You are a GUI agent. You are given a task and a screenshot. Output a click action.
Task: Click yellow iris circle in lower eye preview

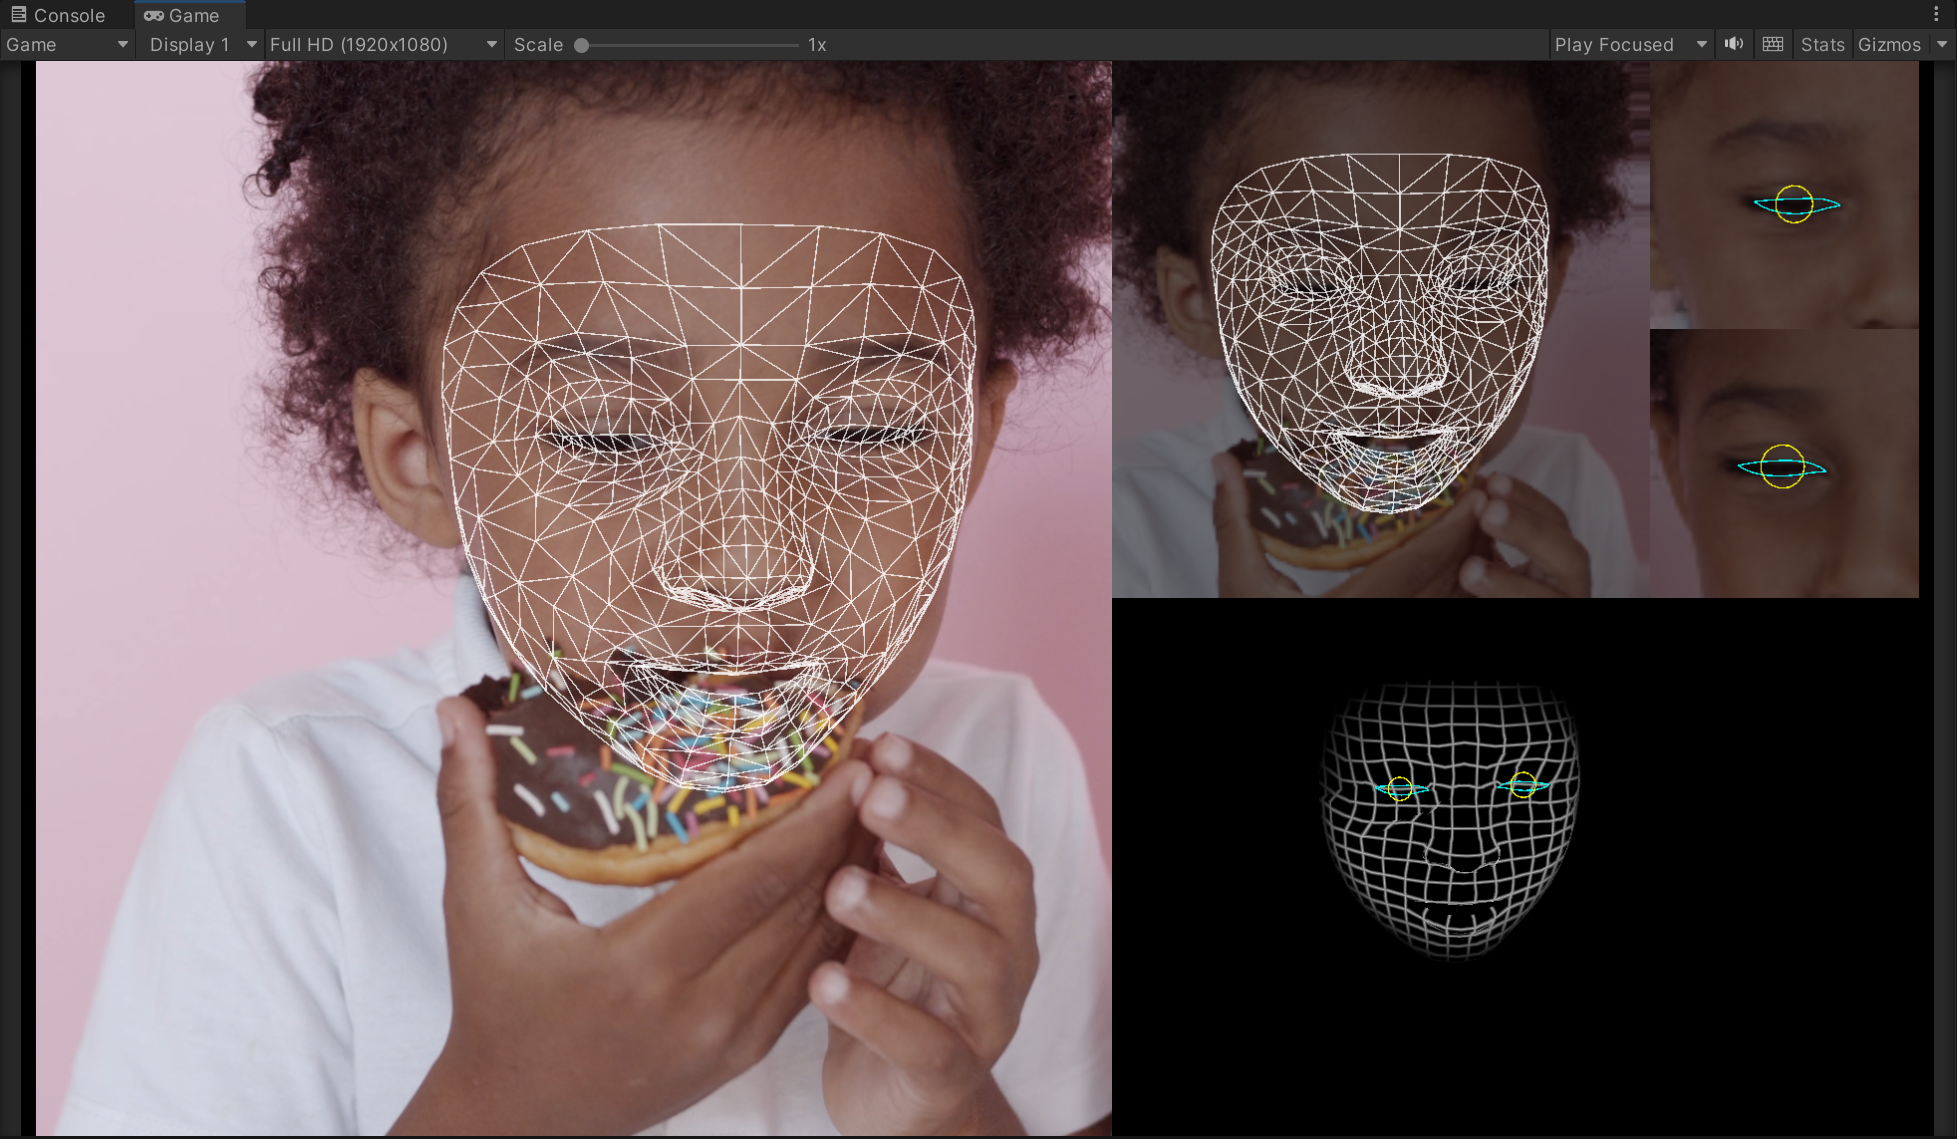1782,466
